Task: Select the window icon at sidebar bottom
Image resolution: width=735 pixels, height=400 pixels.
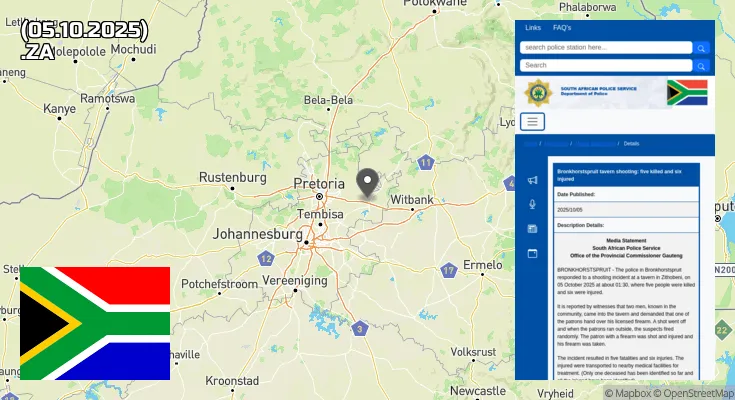Action: 532,254
